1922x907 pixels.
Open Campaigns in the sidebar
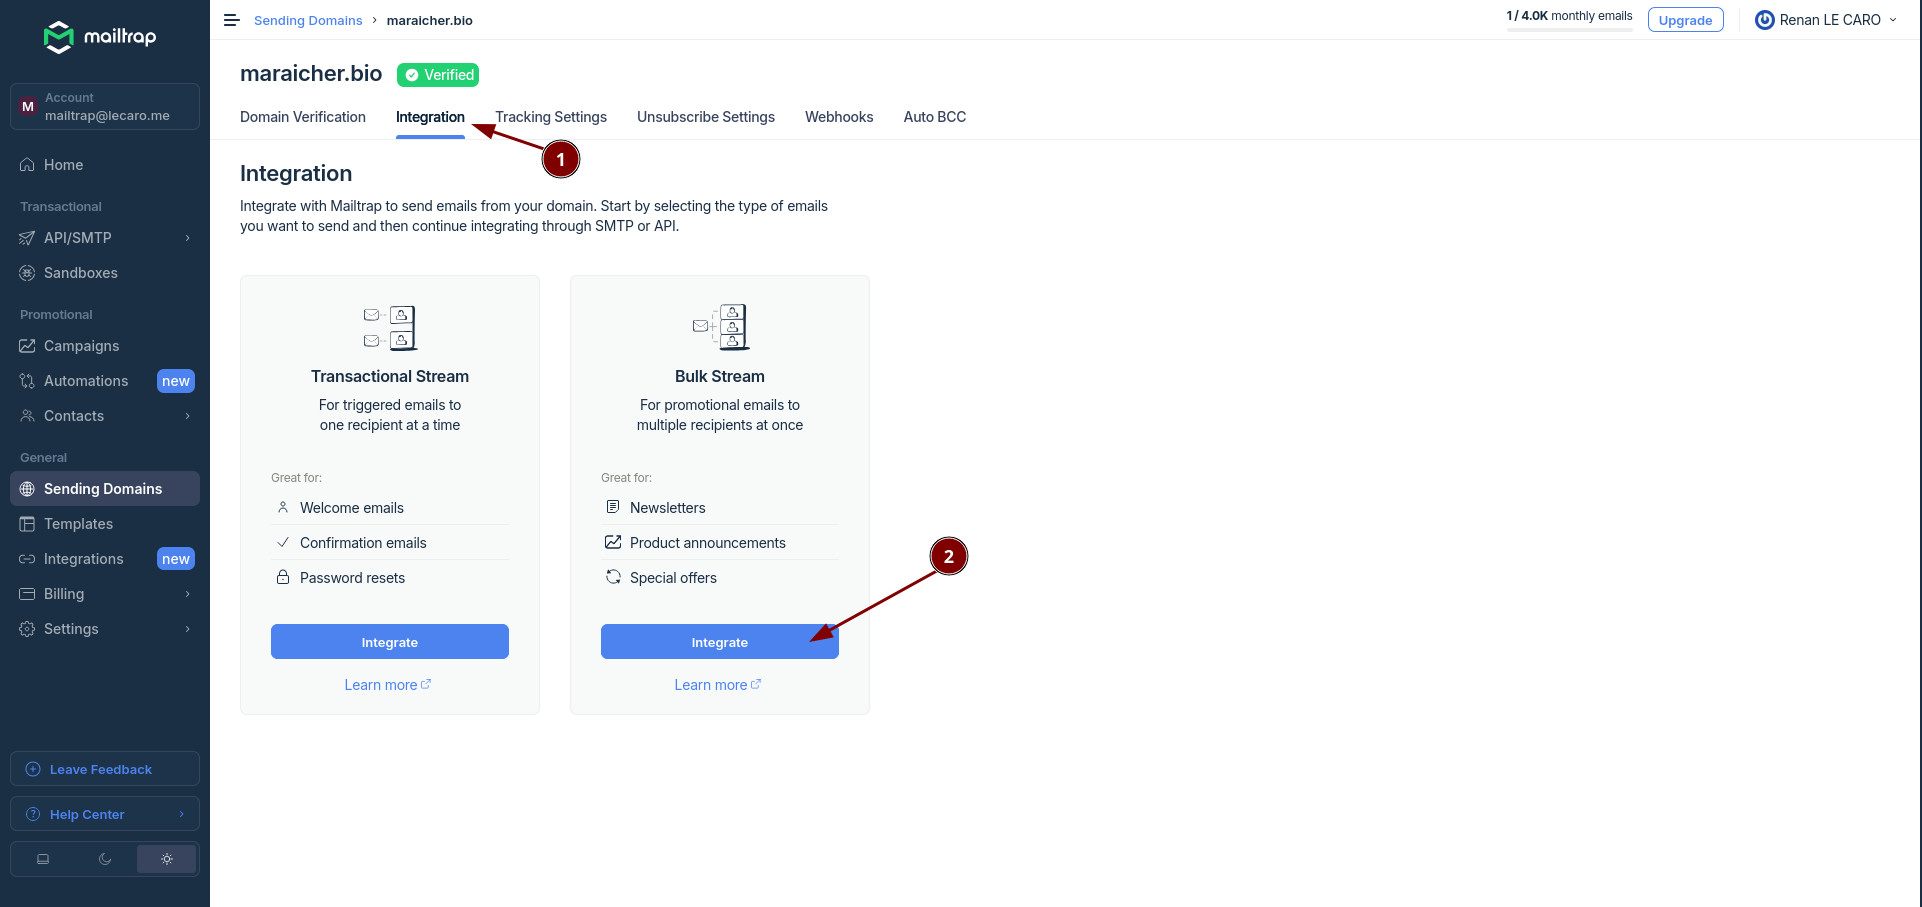pos(81,346)
